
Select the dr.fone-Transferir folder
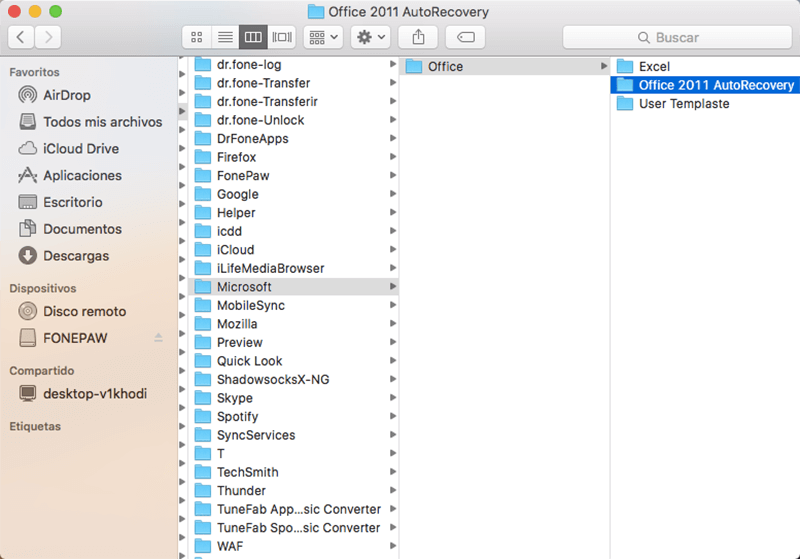click(293, 101)
